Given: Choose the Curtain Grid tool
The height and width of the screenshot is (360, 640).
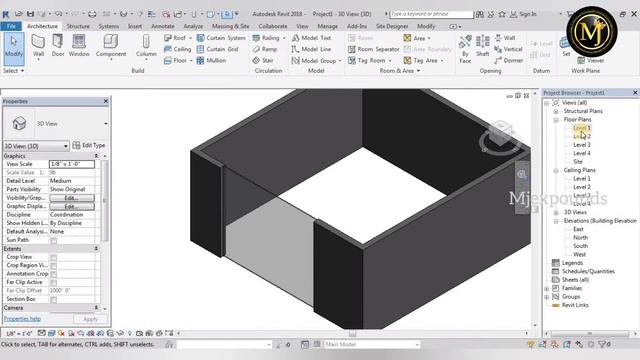Looking at the screenshot, I should pyautogui.click(x=217, y=49).
